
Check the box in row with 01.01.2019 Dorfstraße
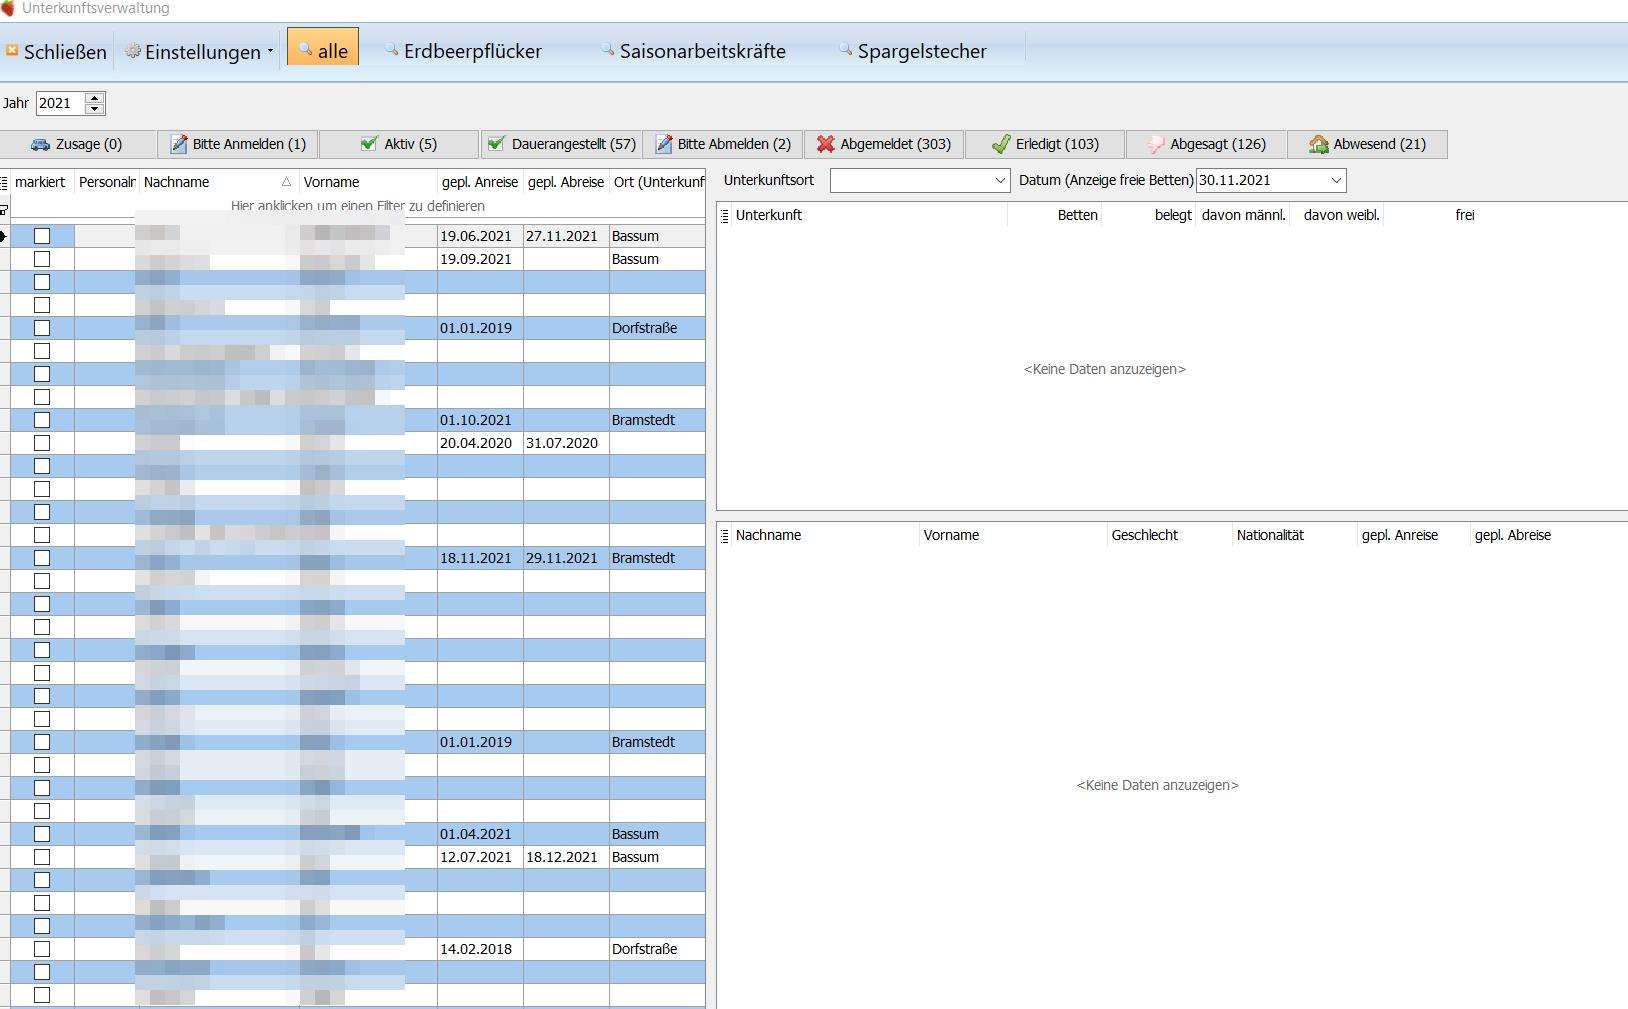[x=42, y=328]
